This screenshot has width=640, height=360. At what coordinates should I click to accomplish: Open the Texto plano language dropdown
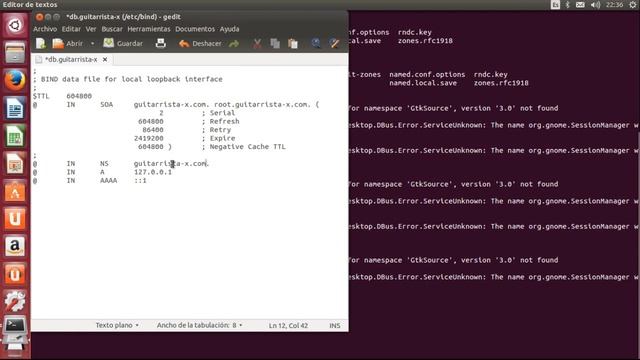tap(117, 325)
